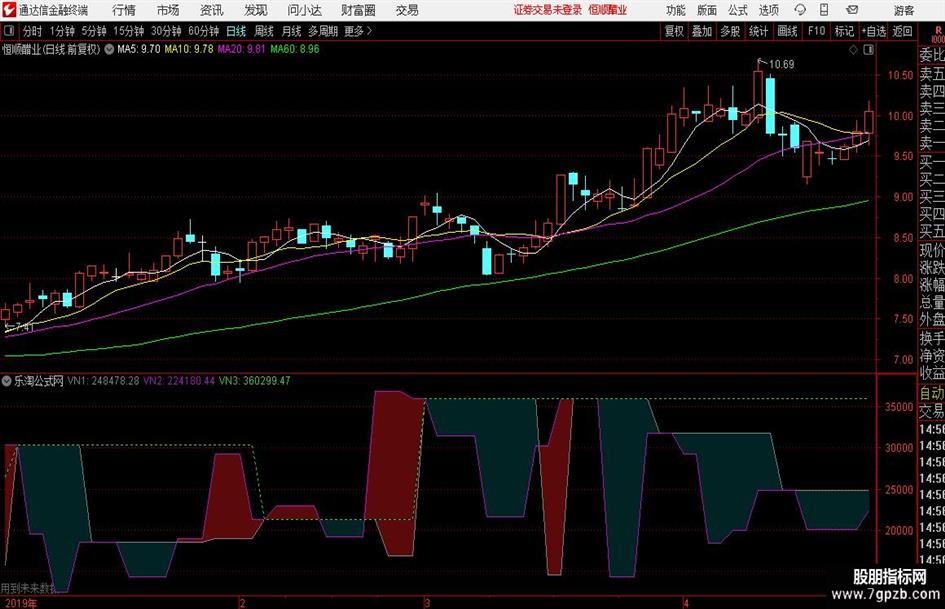The width and height of the screenshot is (945, 609).
Task: Click the F10 company info button
Action: [817, 31]
